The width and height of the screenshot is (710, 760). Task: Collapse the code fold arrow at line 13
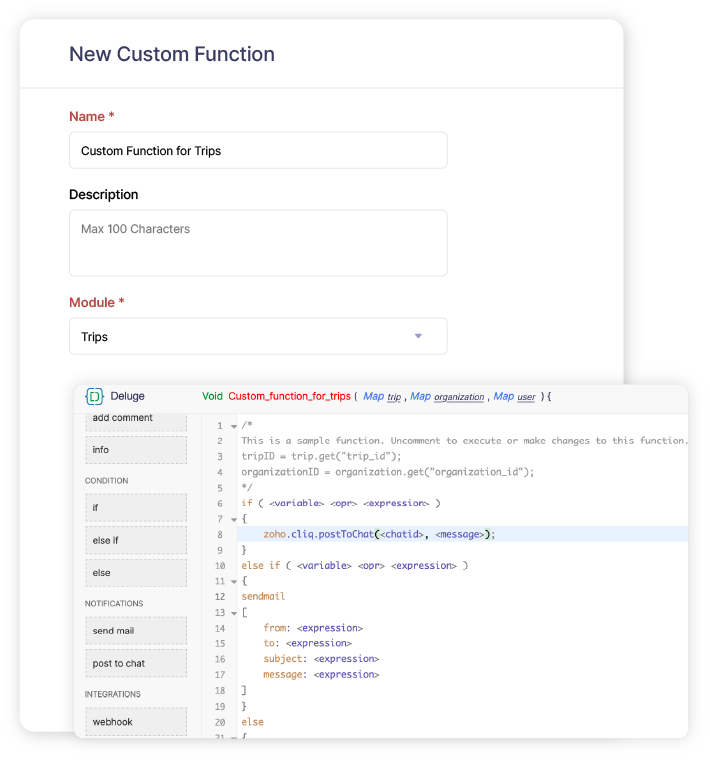pyautogui.click(x=234, y=613)
